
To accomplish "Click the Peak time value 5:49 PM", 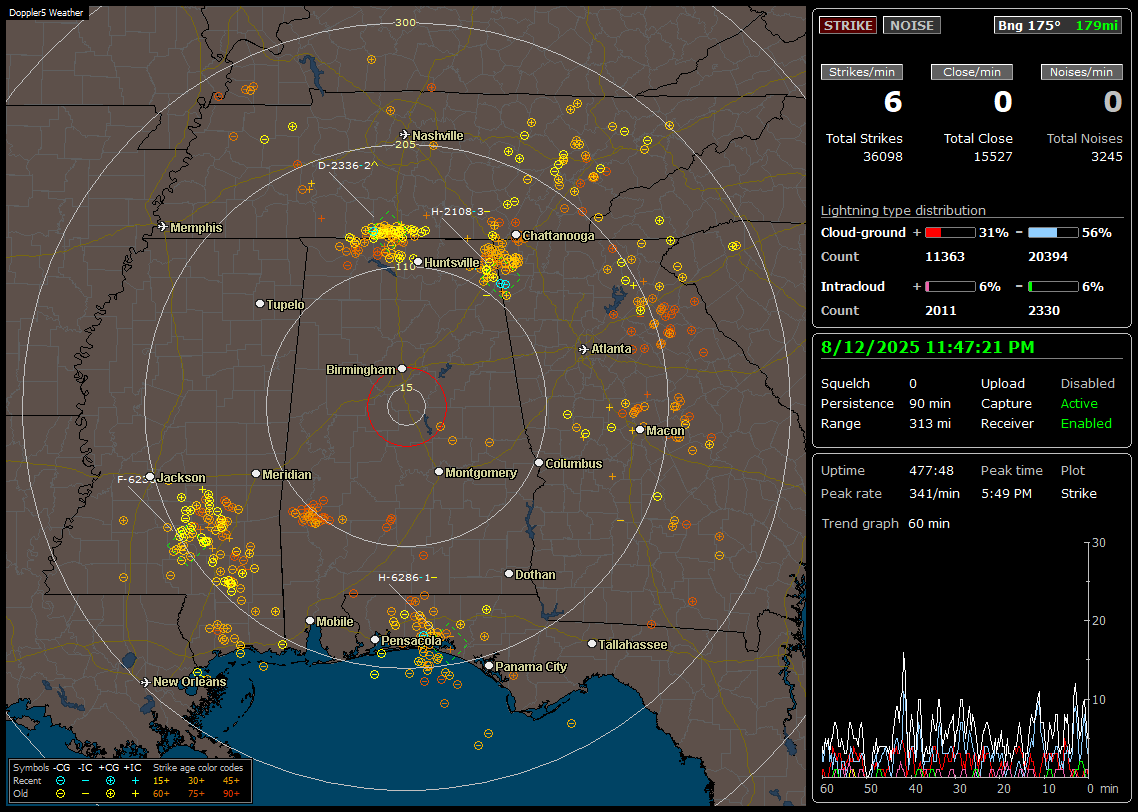I will [x=1006, y=493].
